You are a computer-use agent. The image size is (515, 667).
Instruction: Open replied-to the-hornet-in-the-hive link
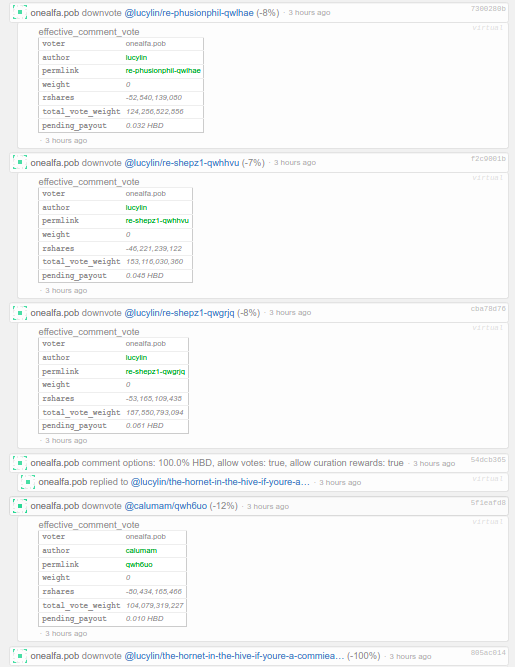220,482
